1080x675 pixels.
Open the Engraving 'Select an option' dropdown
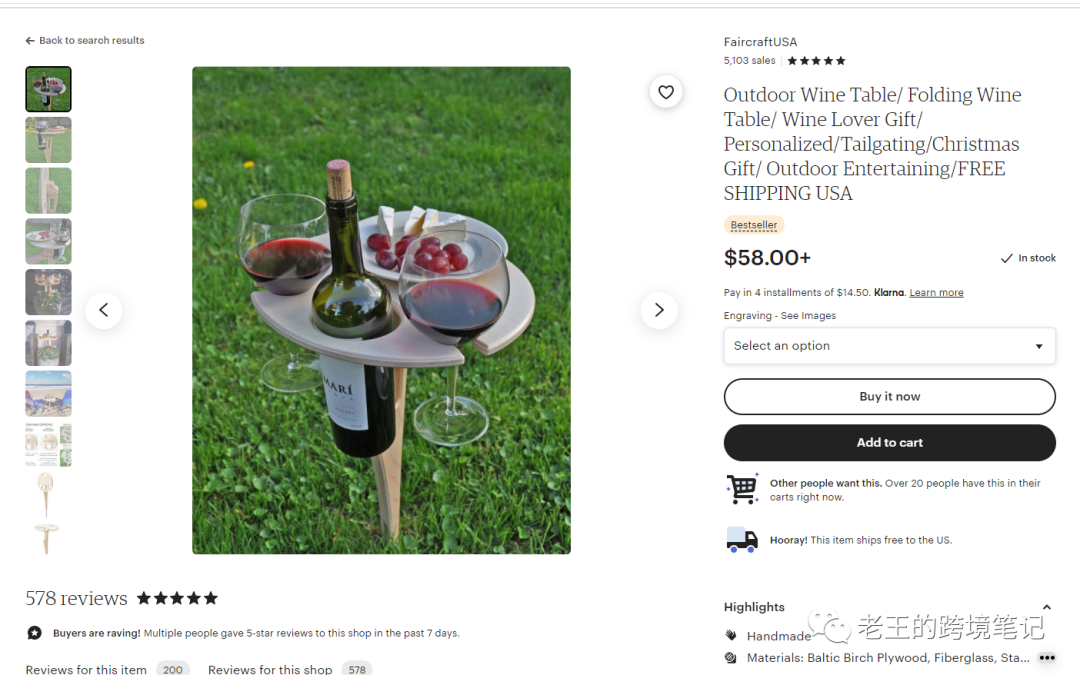click(x=889, y=346)
